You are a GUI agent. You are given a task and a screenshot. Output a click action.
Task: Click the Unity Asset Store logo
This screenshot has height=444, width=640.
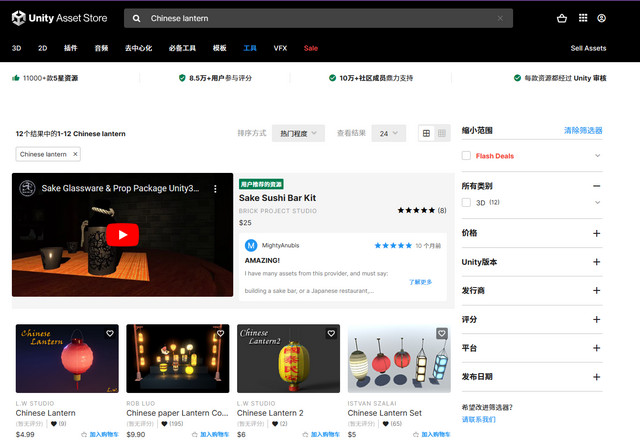[60, 18]
